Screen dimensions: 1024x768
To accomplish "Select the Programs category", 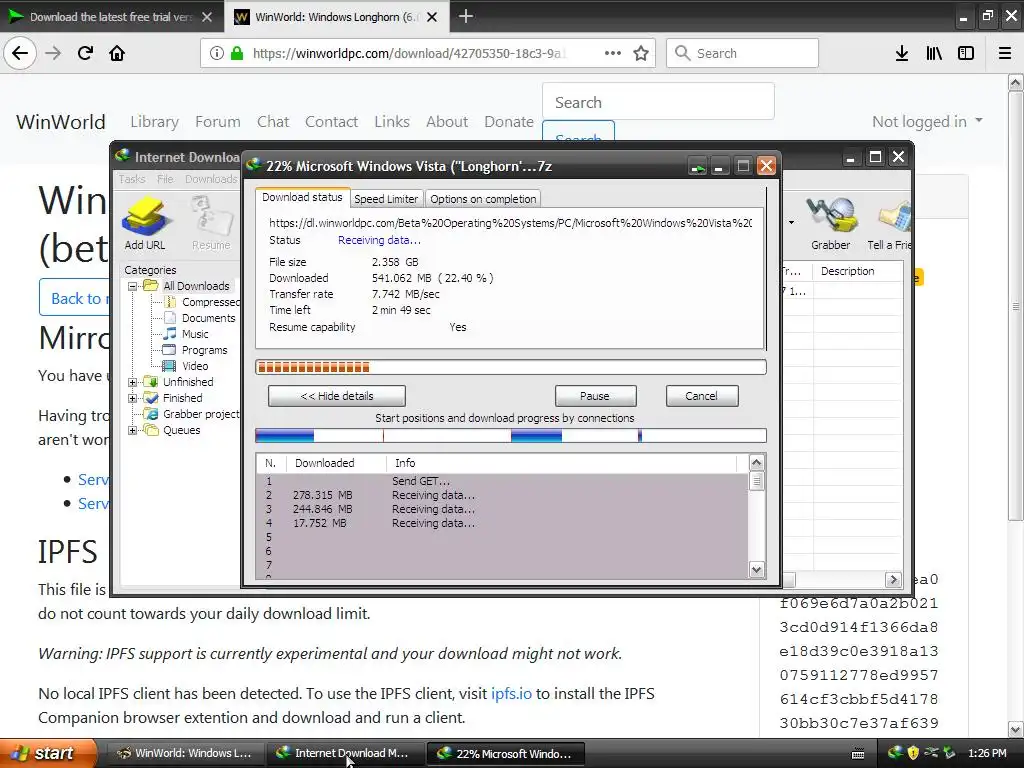I will tap(204, 350).
